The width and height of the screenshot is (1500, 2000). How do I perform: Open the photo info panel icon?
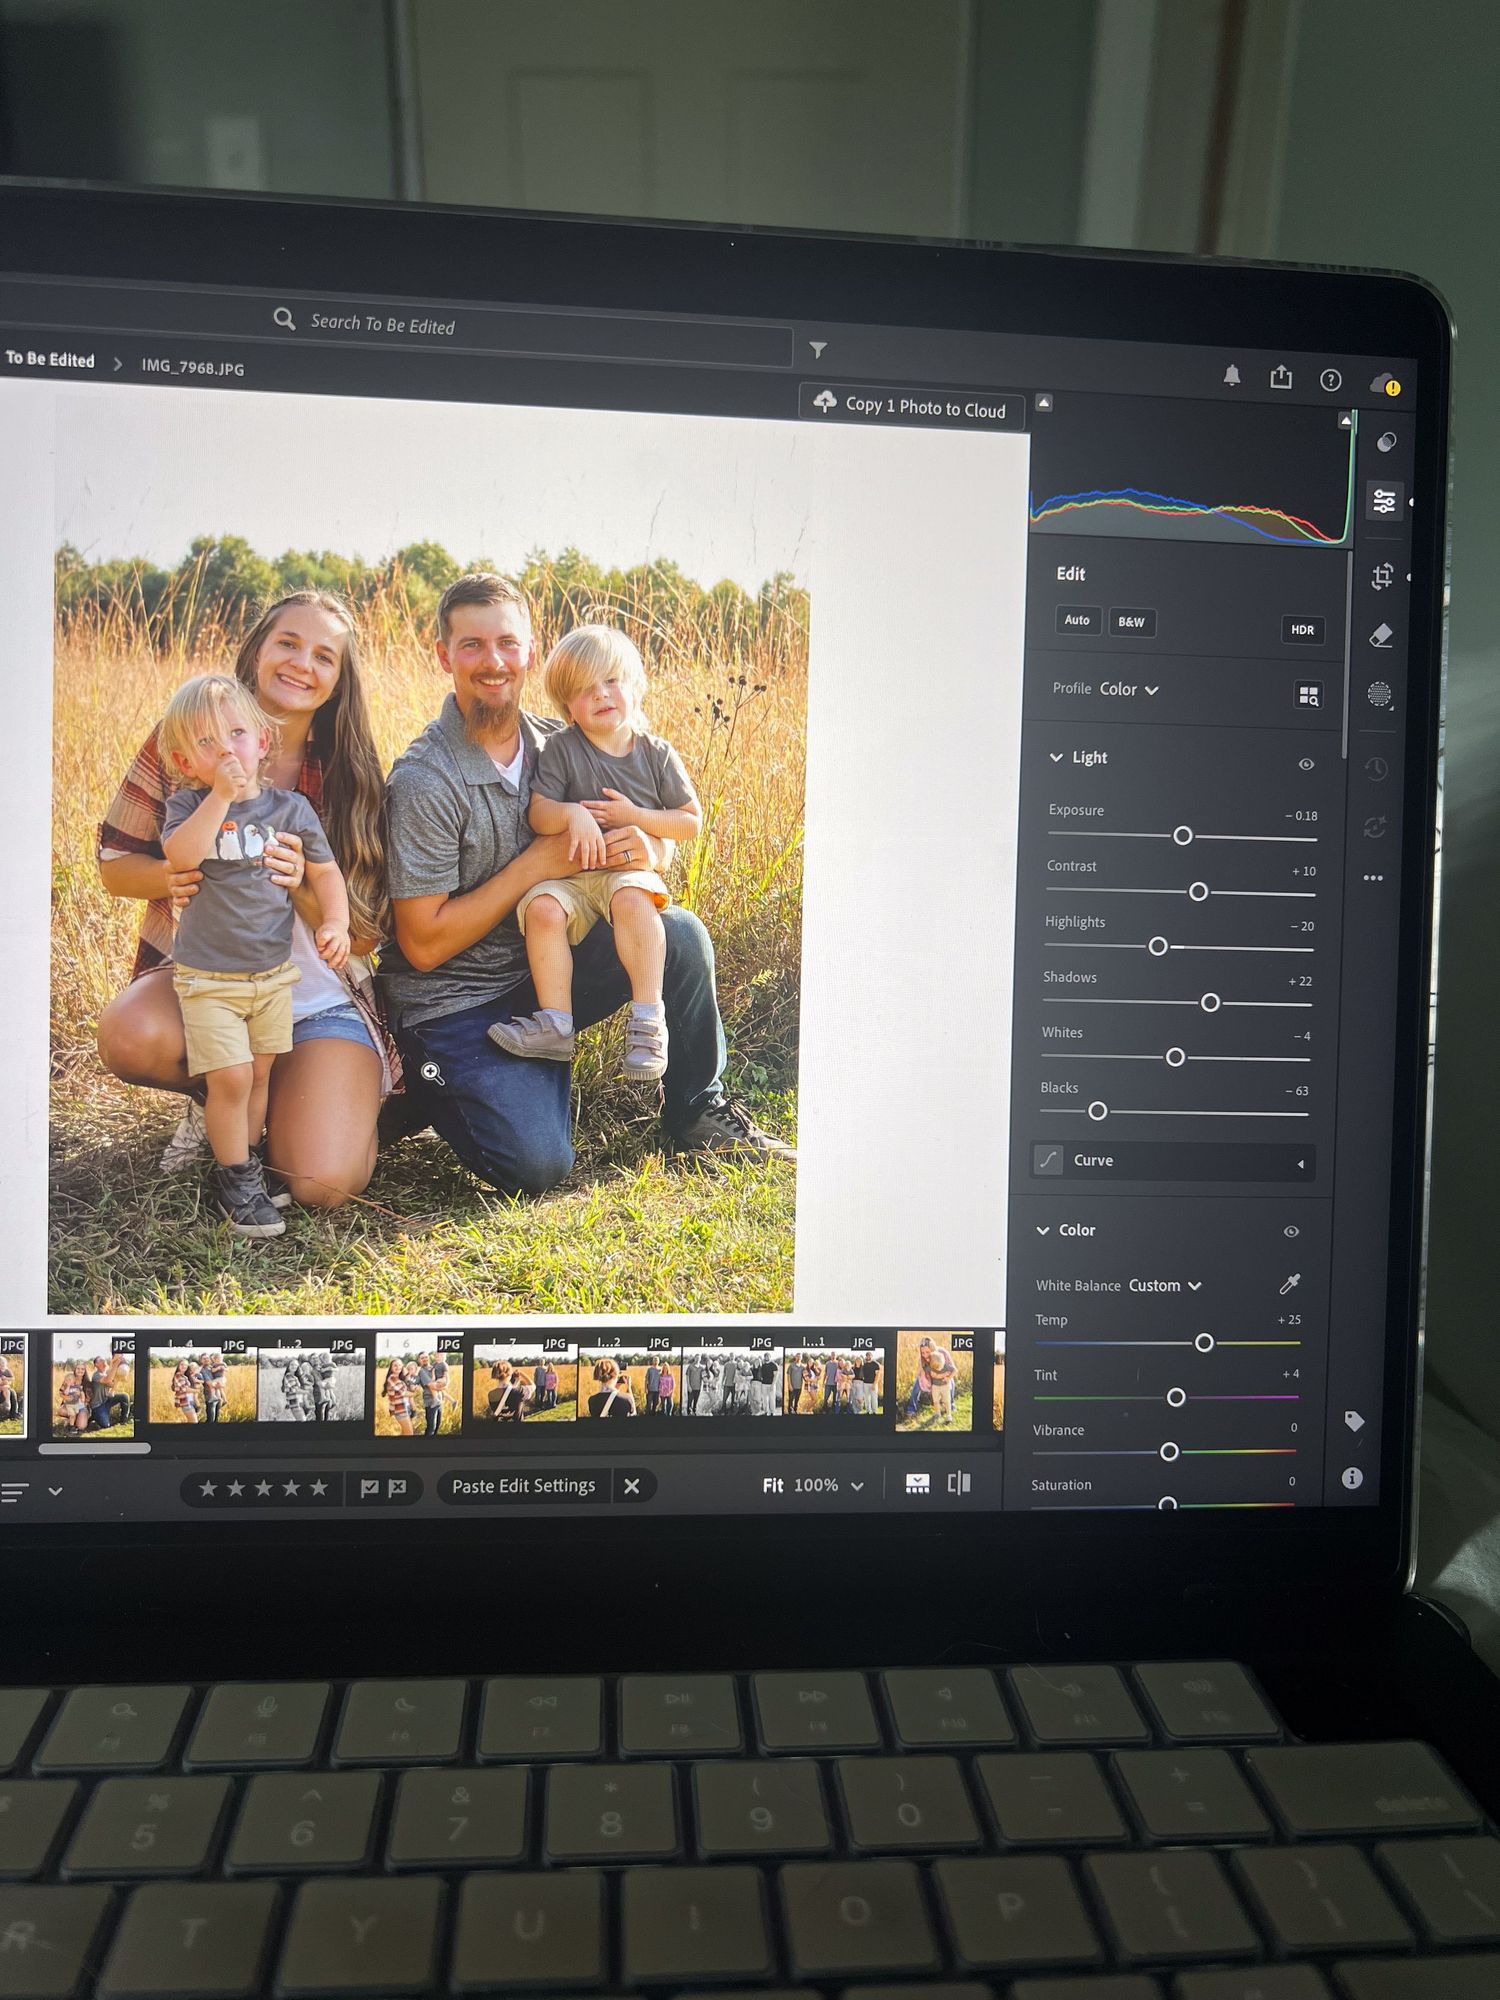pyautogui.click(x=1352, y=1478)
